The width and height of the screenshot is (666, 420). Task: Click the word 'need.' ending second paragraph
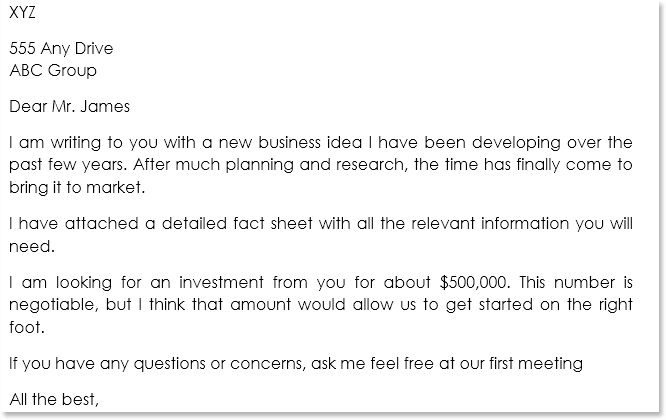pos(32,246)
